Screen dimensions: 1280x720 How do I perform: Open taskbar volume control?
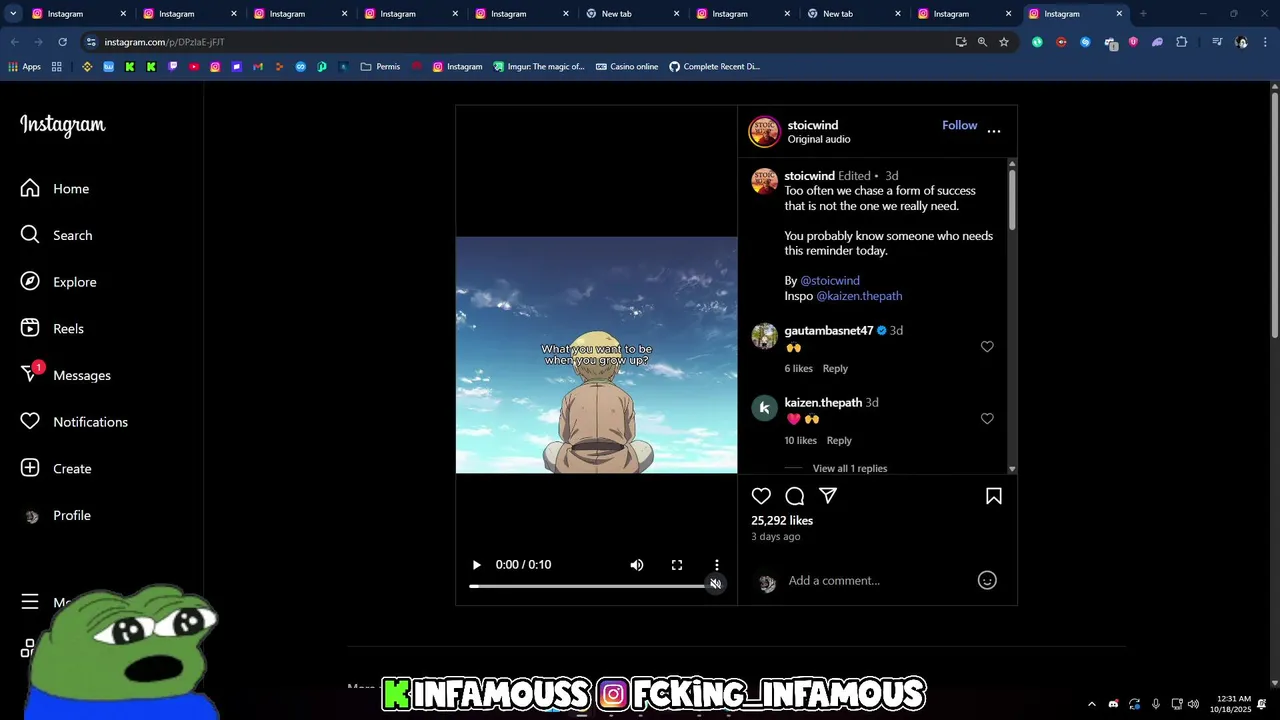coord(1193,704)
